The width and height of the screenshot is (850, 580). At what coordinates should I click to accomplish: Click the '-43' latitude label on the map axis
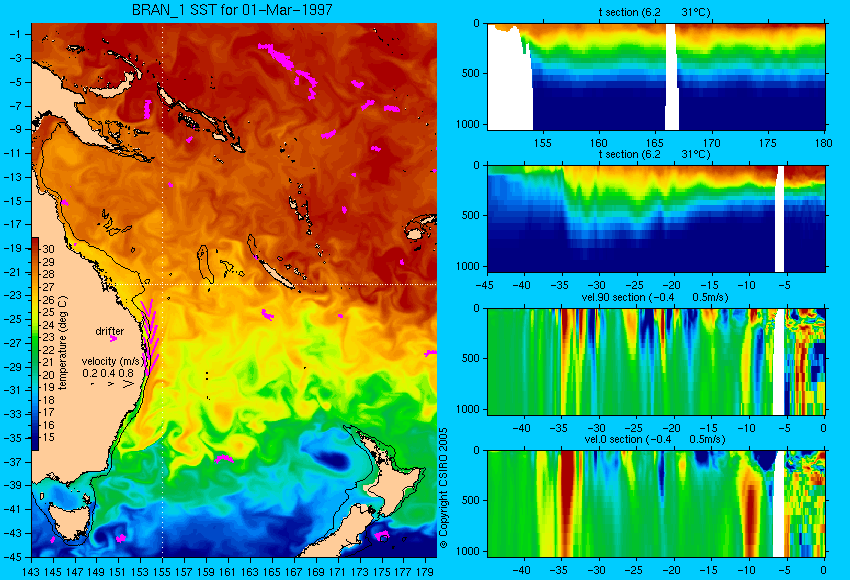[x=15, y=533]
